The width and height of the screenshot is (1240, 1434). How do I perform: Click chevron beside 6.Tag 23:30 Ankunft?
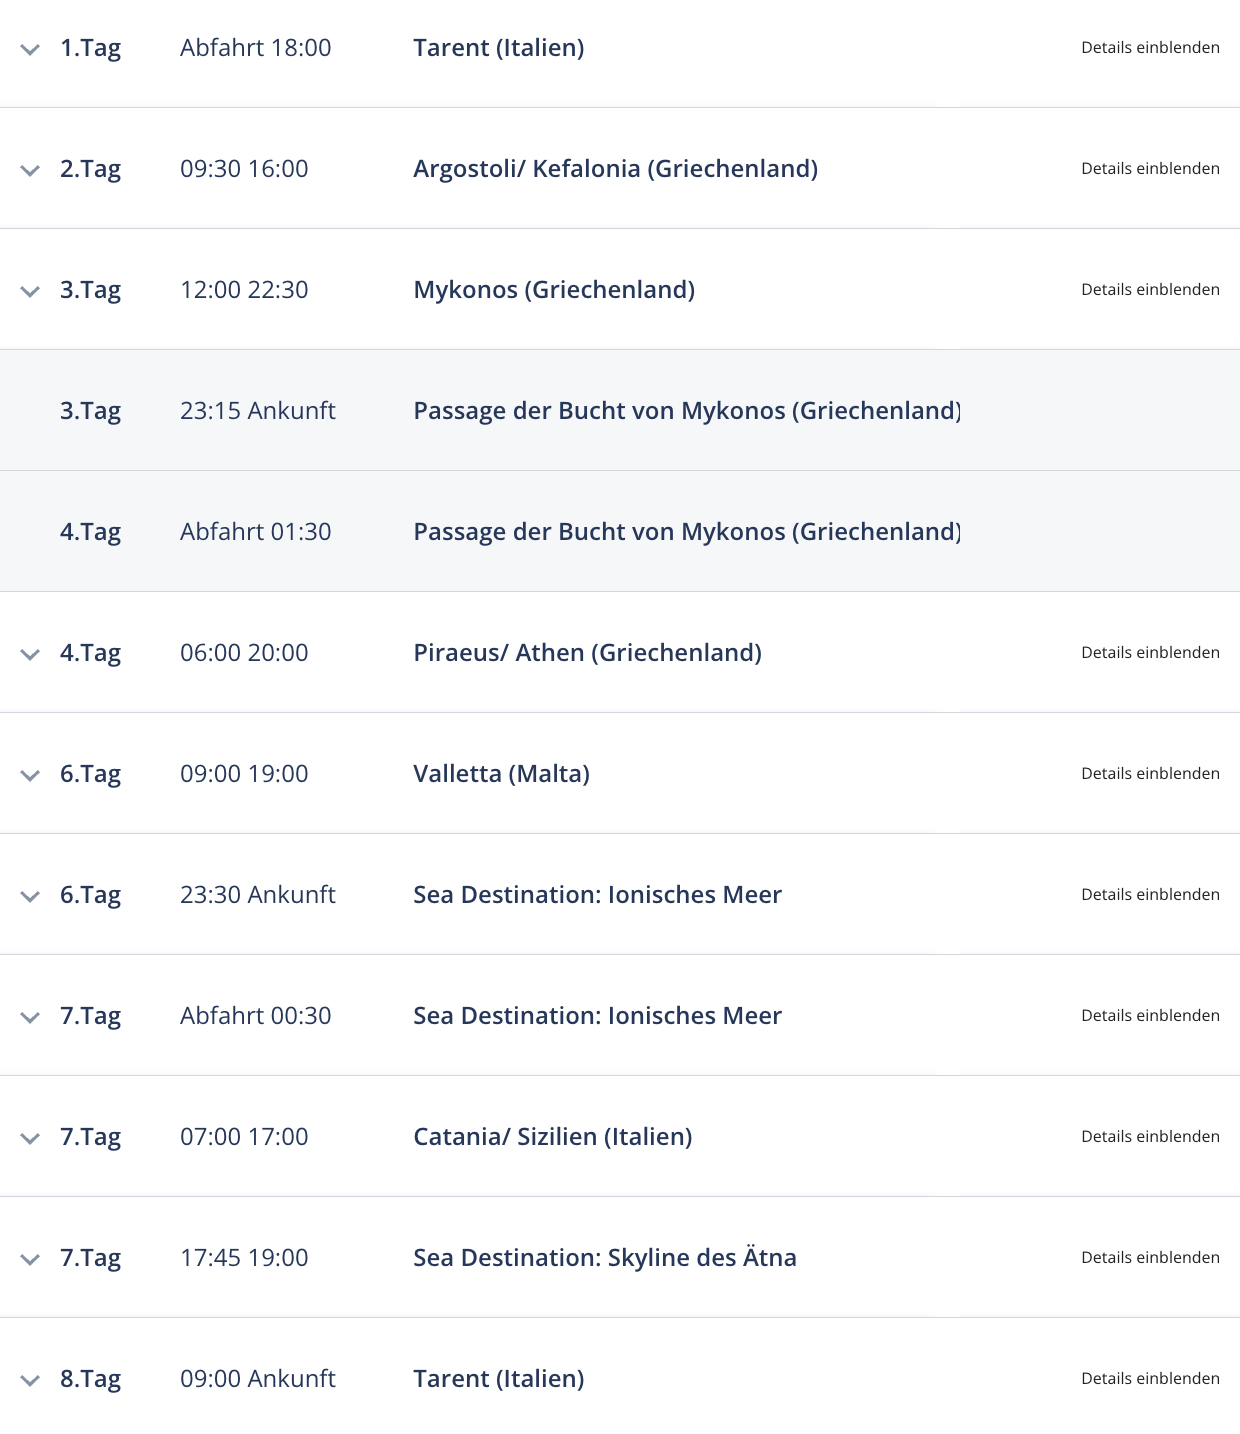click(x=30, y=896)
